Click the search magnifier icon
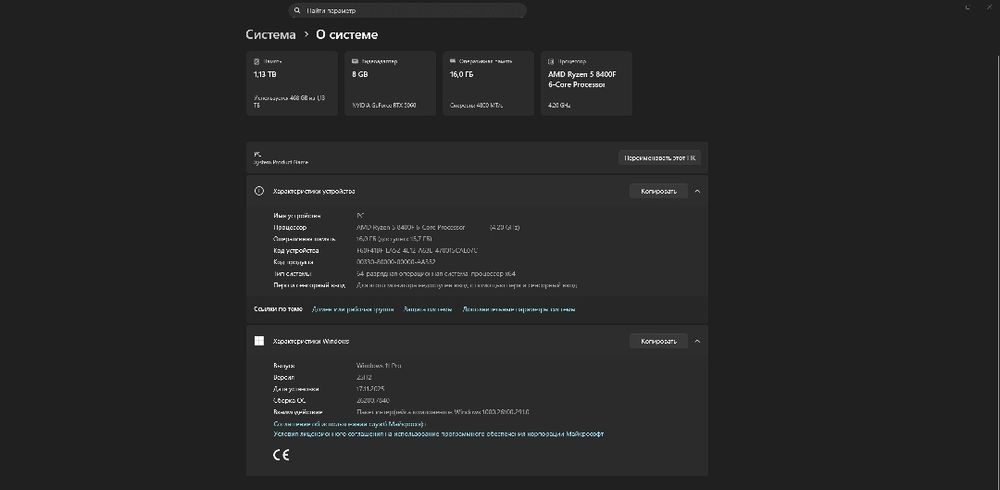The width and height of the screenshot is (1000, 490). point(297,11)
